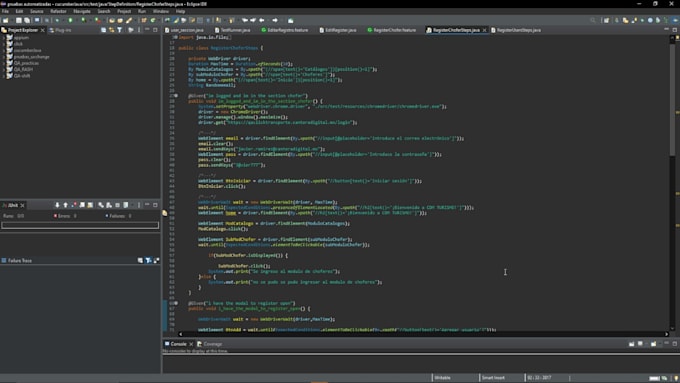Image resolution: width=680 pixels, height=383 pixels.
Task: Switch to the RegisterChofer.feature tab
Action: (x=394, y=30)
